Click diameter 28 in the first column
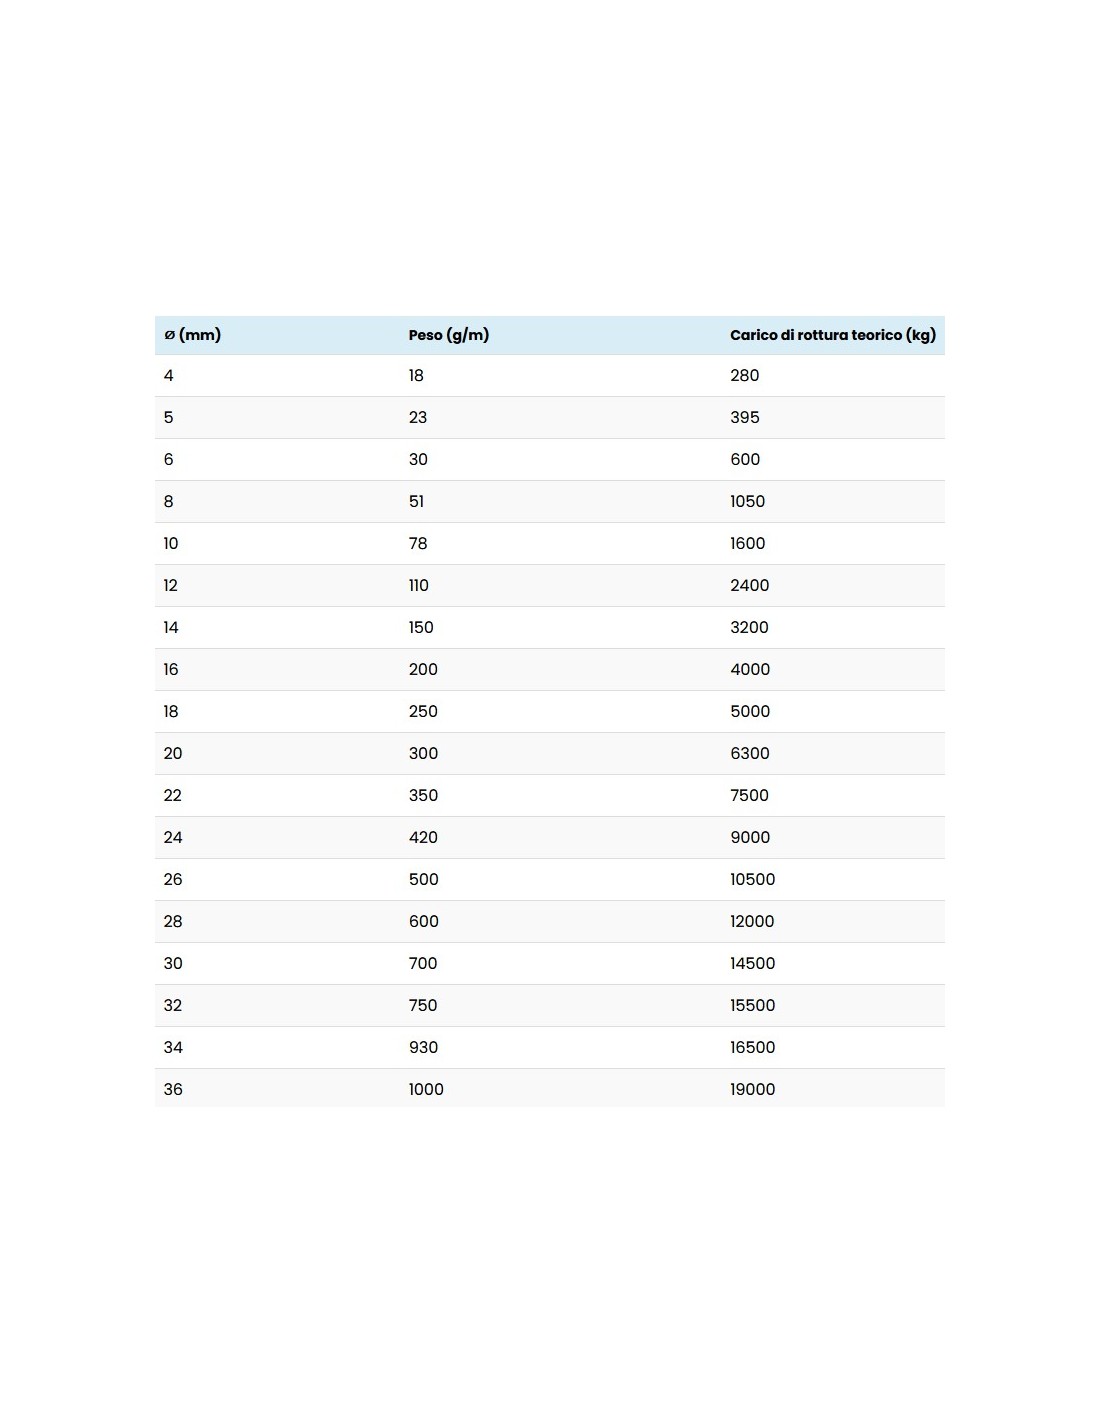 coord(173,922)
